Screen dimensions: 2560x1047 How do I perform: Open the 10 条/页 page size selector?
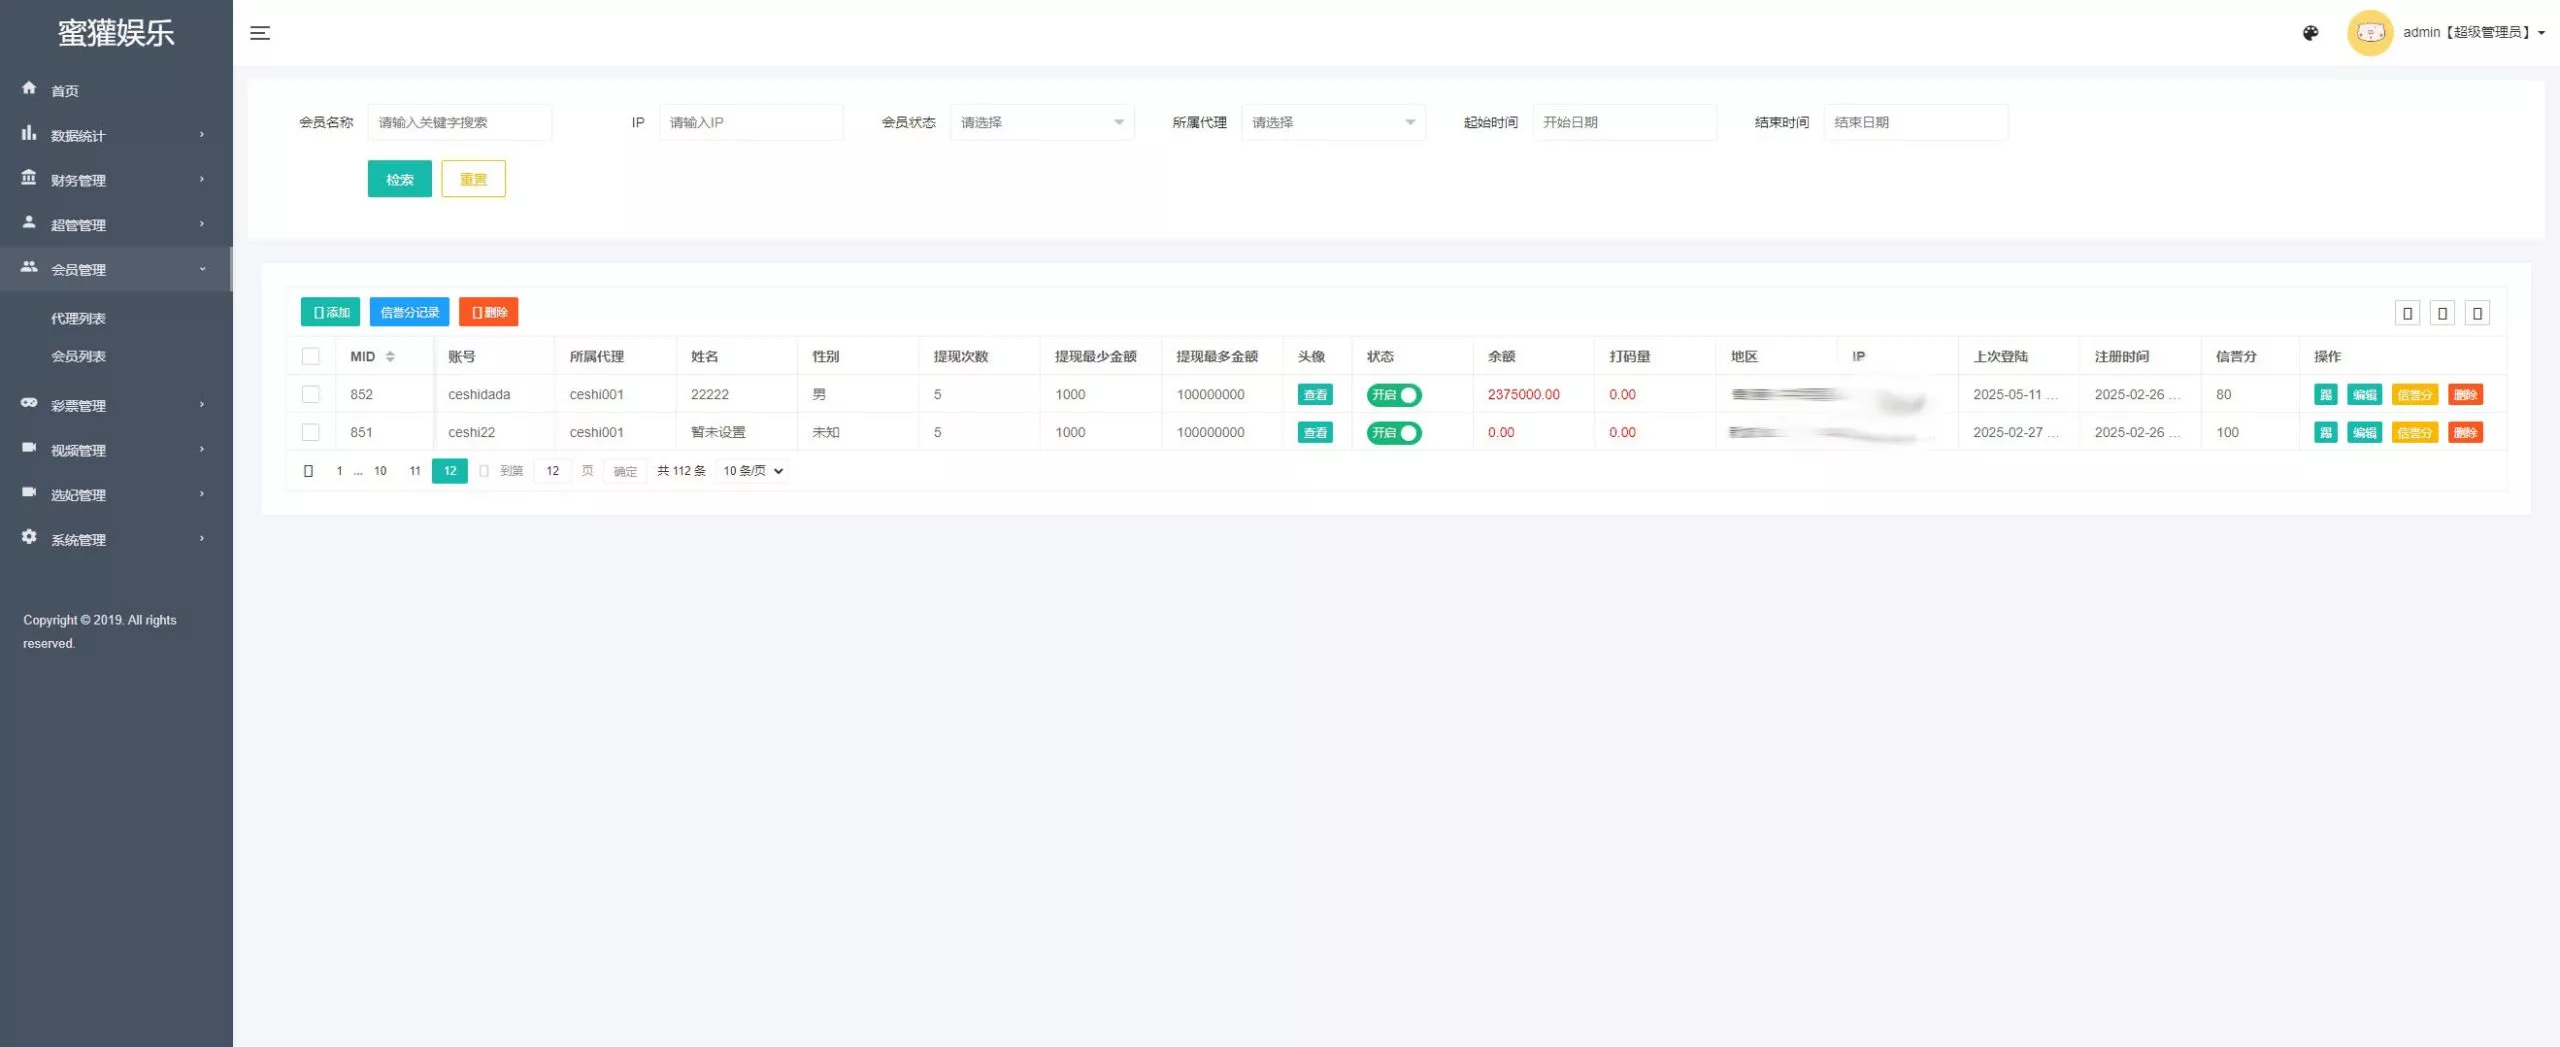(753, 471)
